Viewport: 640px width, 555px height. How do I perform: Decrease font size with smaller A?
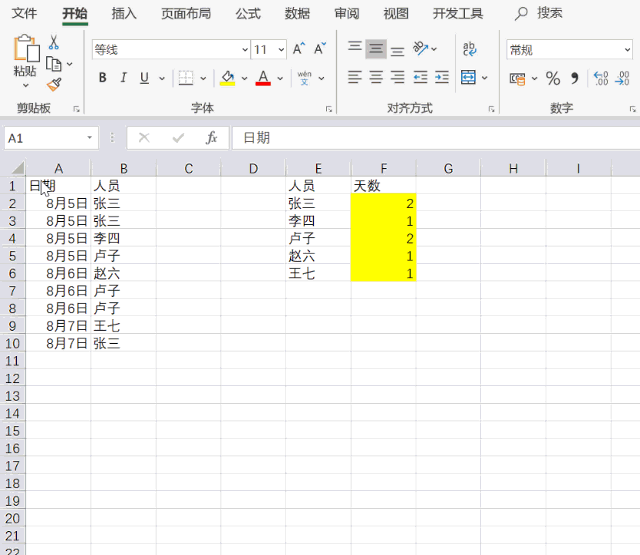tap(320, 49)
